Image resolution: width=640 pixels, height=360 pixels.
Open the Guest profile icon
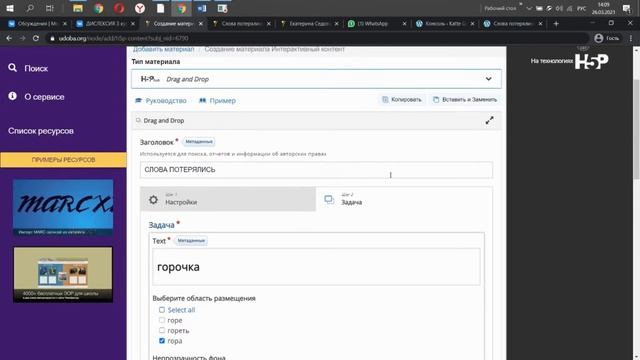click(599, 38)
